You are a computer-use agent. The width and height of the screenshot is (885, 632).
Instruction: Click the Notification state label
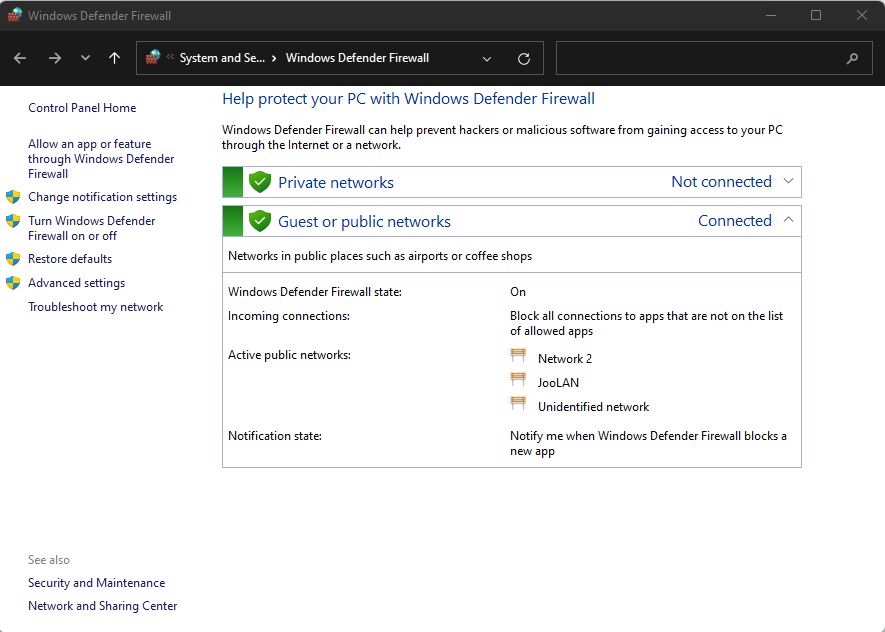[275, 436]
